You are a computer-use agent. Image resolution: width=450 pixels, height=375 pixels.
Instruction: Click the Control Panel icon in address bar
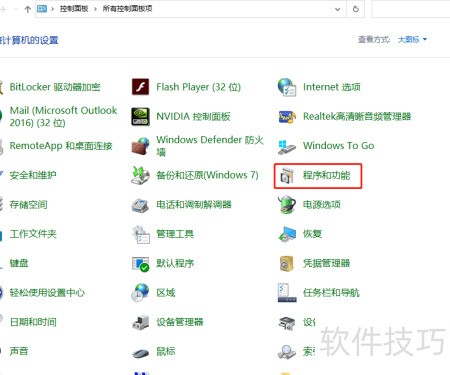coord(42,9)
